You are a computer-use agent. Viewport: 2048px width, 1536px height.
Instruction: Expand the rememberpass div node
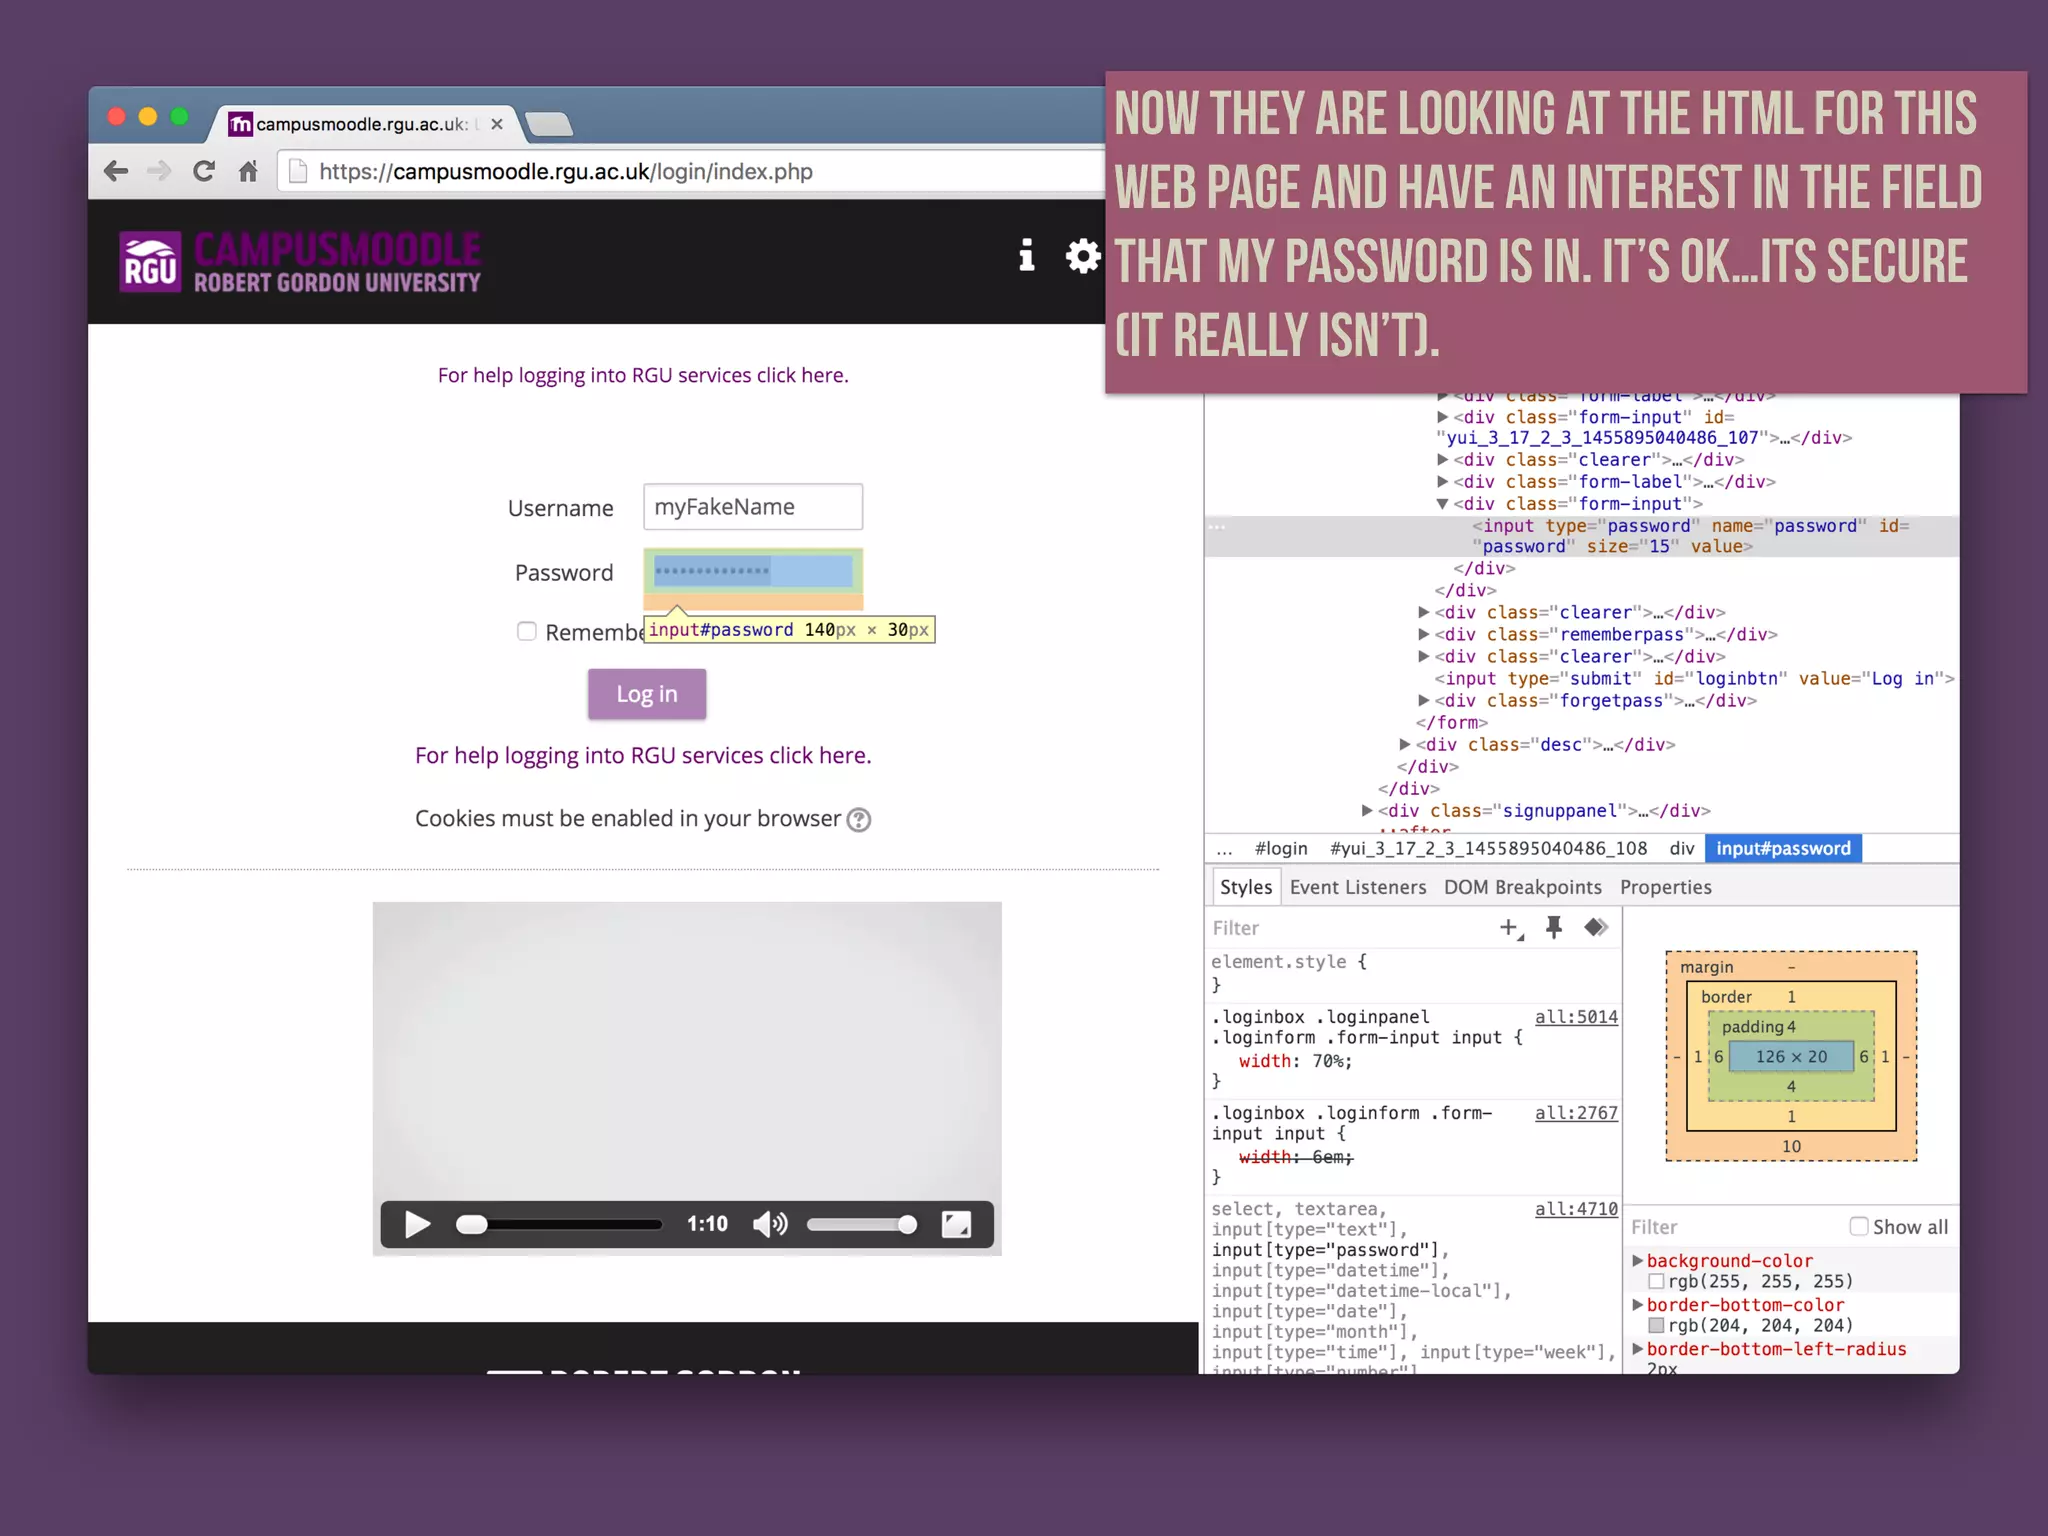click(x=1423, y=634)
